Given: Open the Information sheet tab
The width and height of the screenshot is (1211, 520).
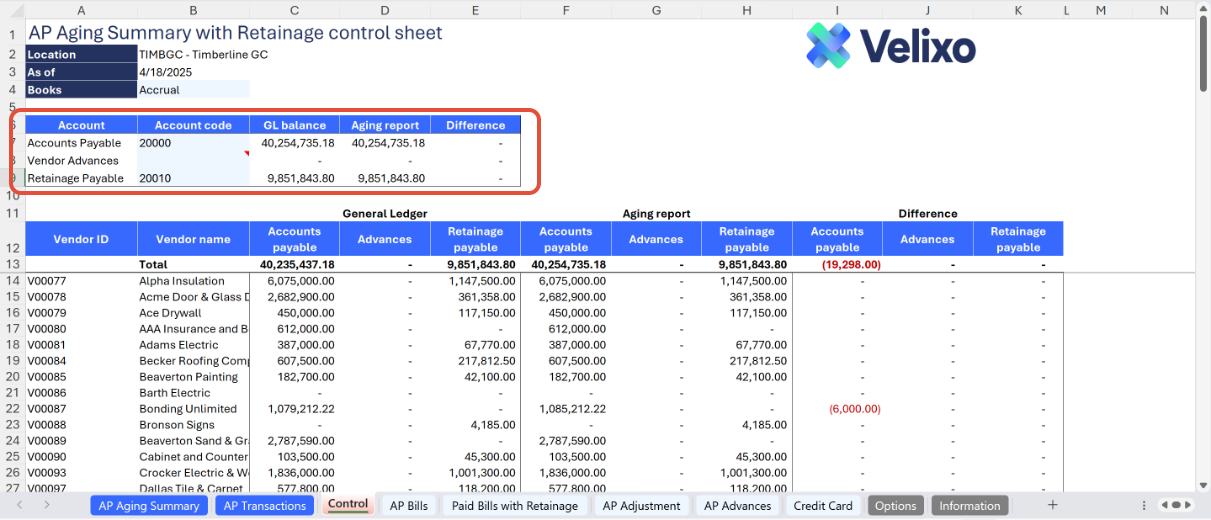Looking at the screenshot, I should point(969,506).
